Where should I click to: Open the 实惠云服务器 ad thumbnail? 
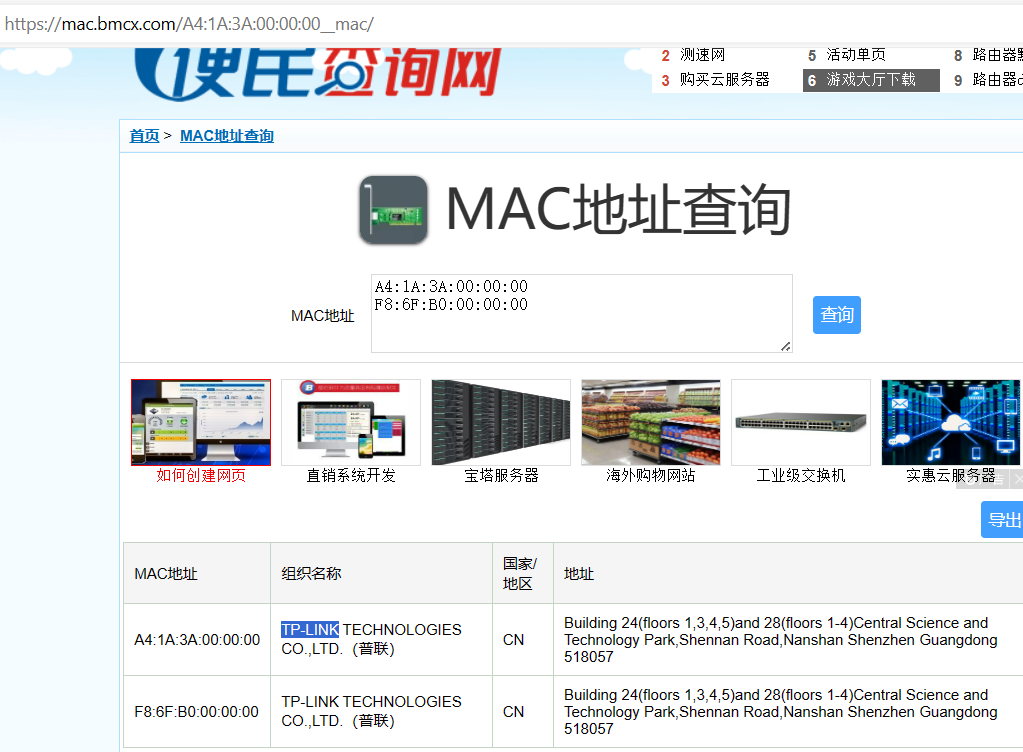coord(951,423)
